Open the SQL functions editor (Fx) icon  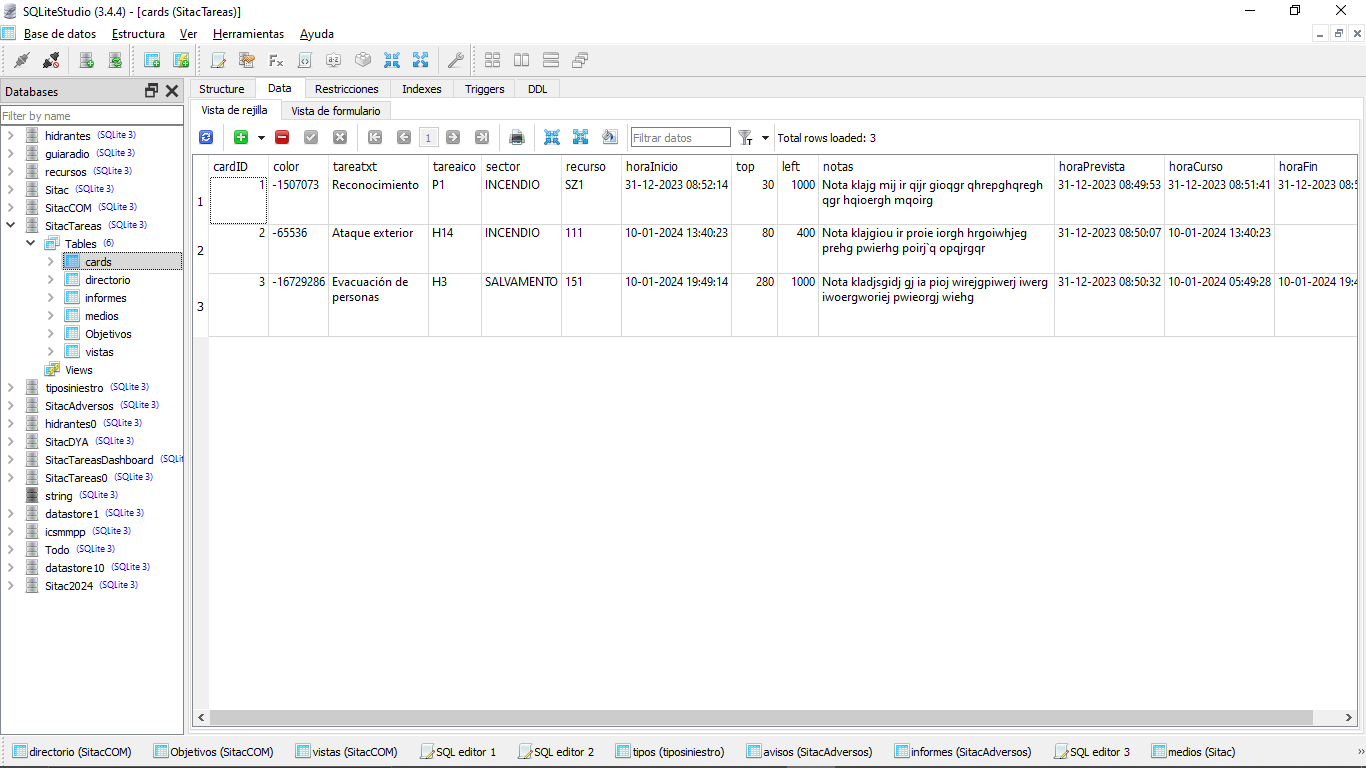pyautogui.click(x=276, y=60)
